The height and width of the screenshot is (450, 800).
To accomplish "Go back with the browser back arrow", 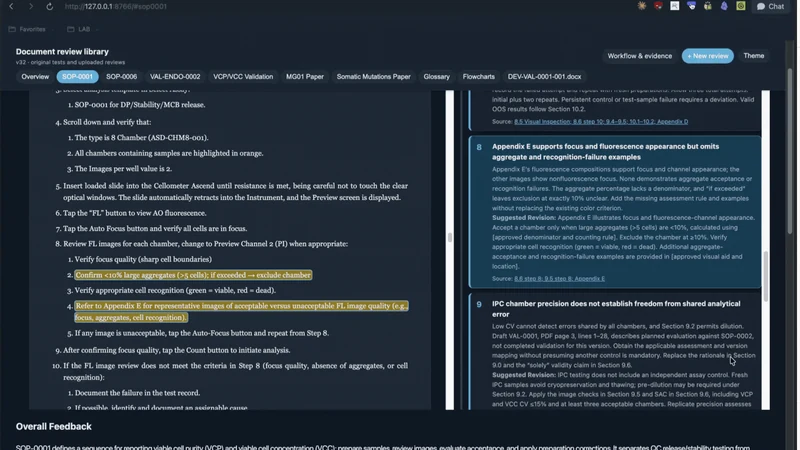I will click(x=11, y=6).
